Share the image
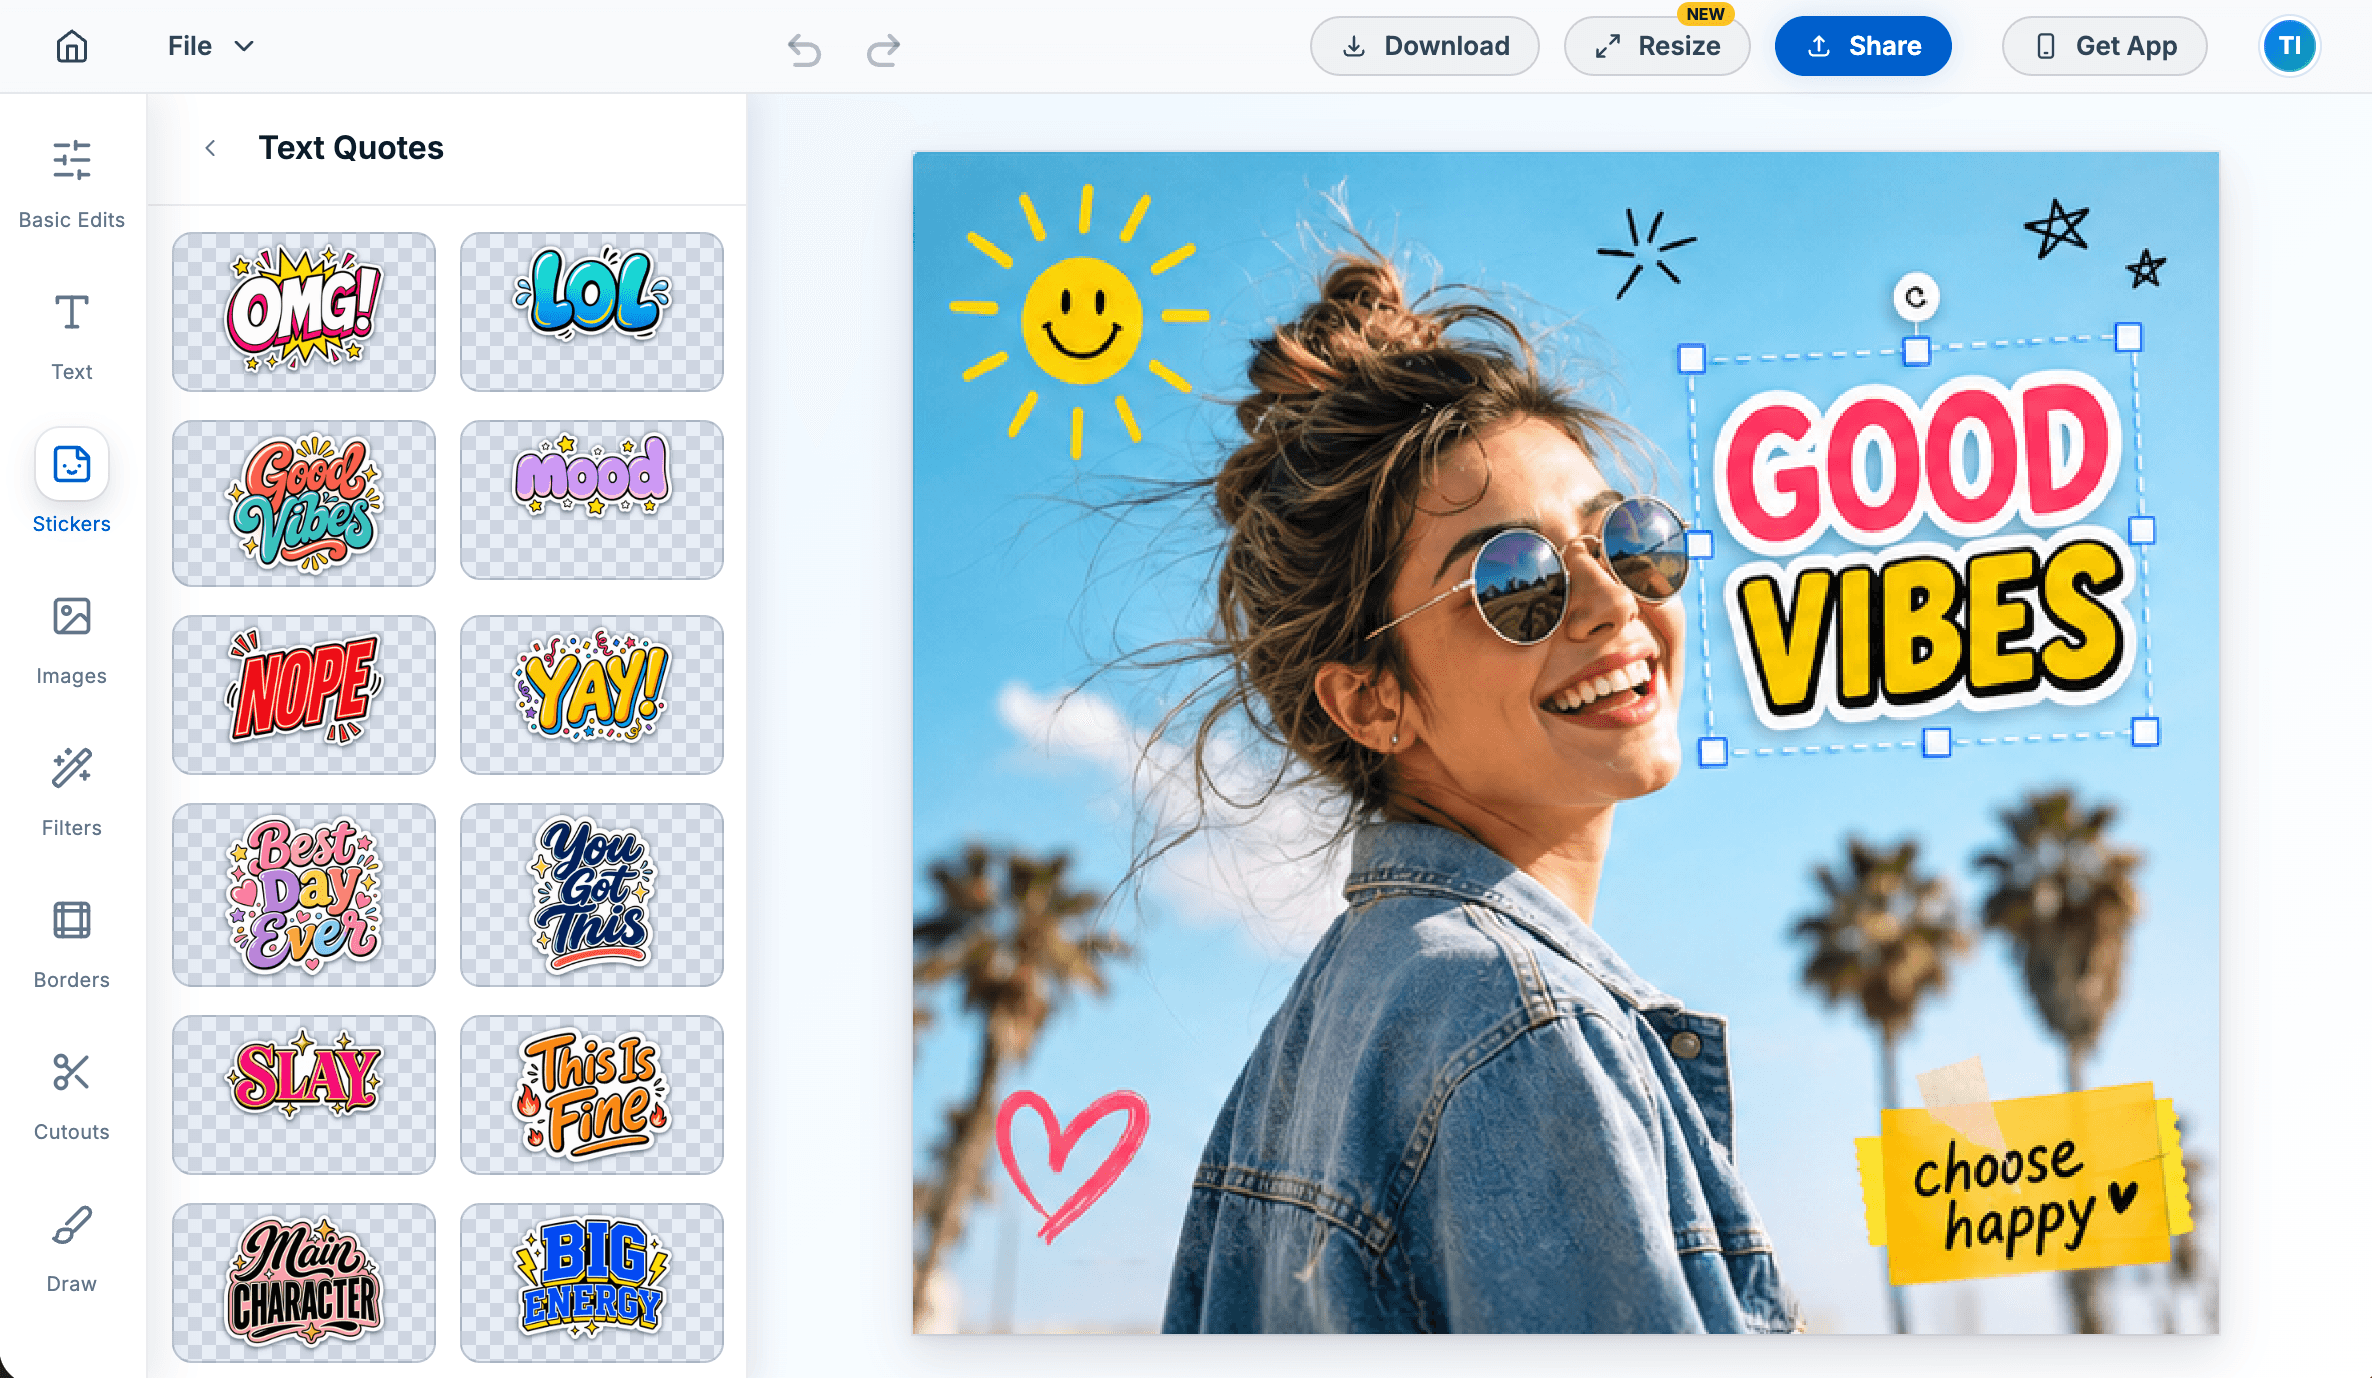 click(x=1863, y=46)
